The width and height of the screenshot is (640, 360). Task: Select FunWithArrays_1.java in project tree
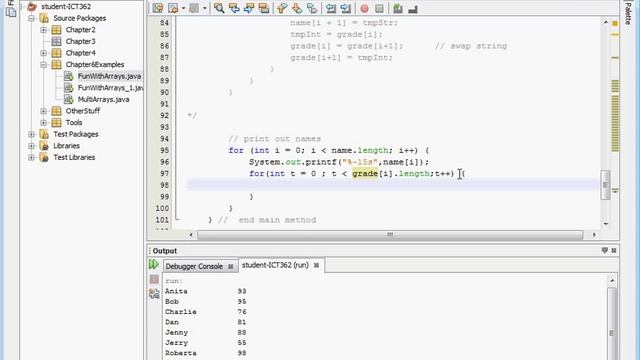pyautogui.click(x=110, y=88)
